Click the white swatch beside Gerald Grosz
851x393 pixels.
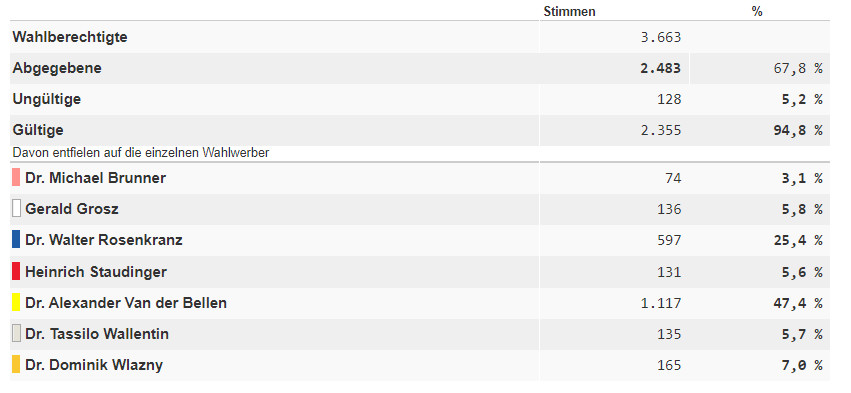pyautogui.click(x=16, y=208)
